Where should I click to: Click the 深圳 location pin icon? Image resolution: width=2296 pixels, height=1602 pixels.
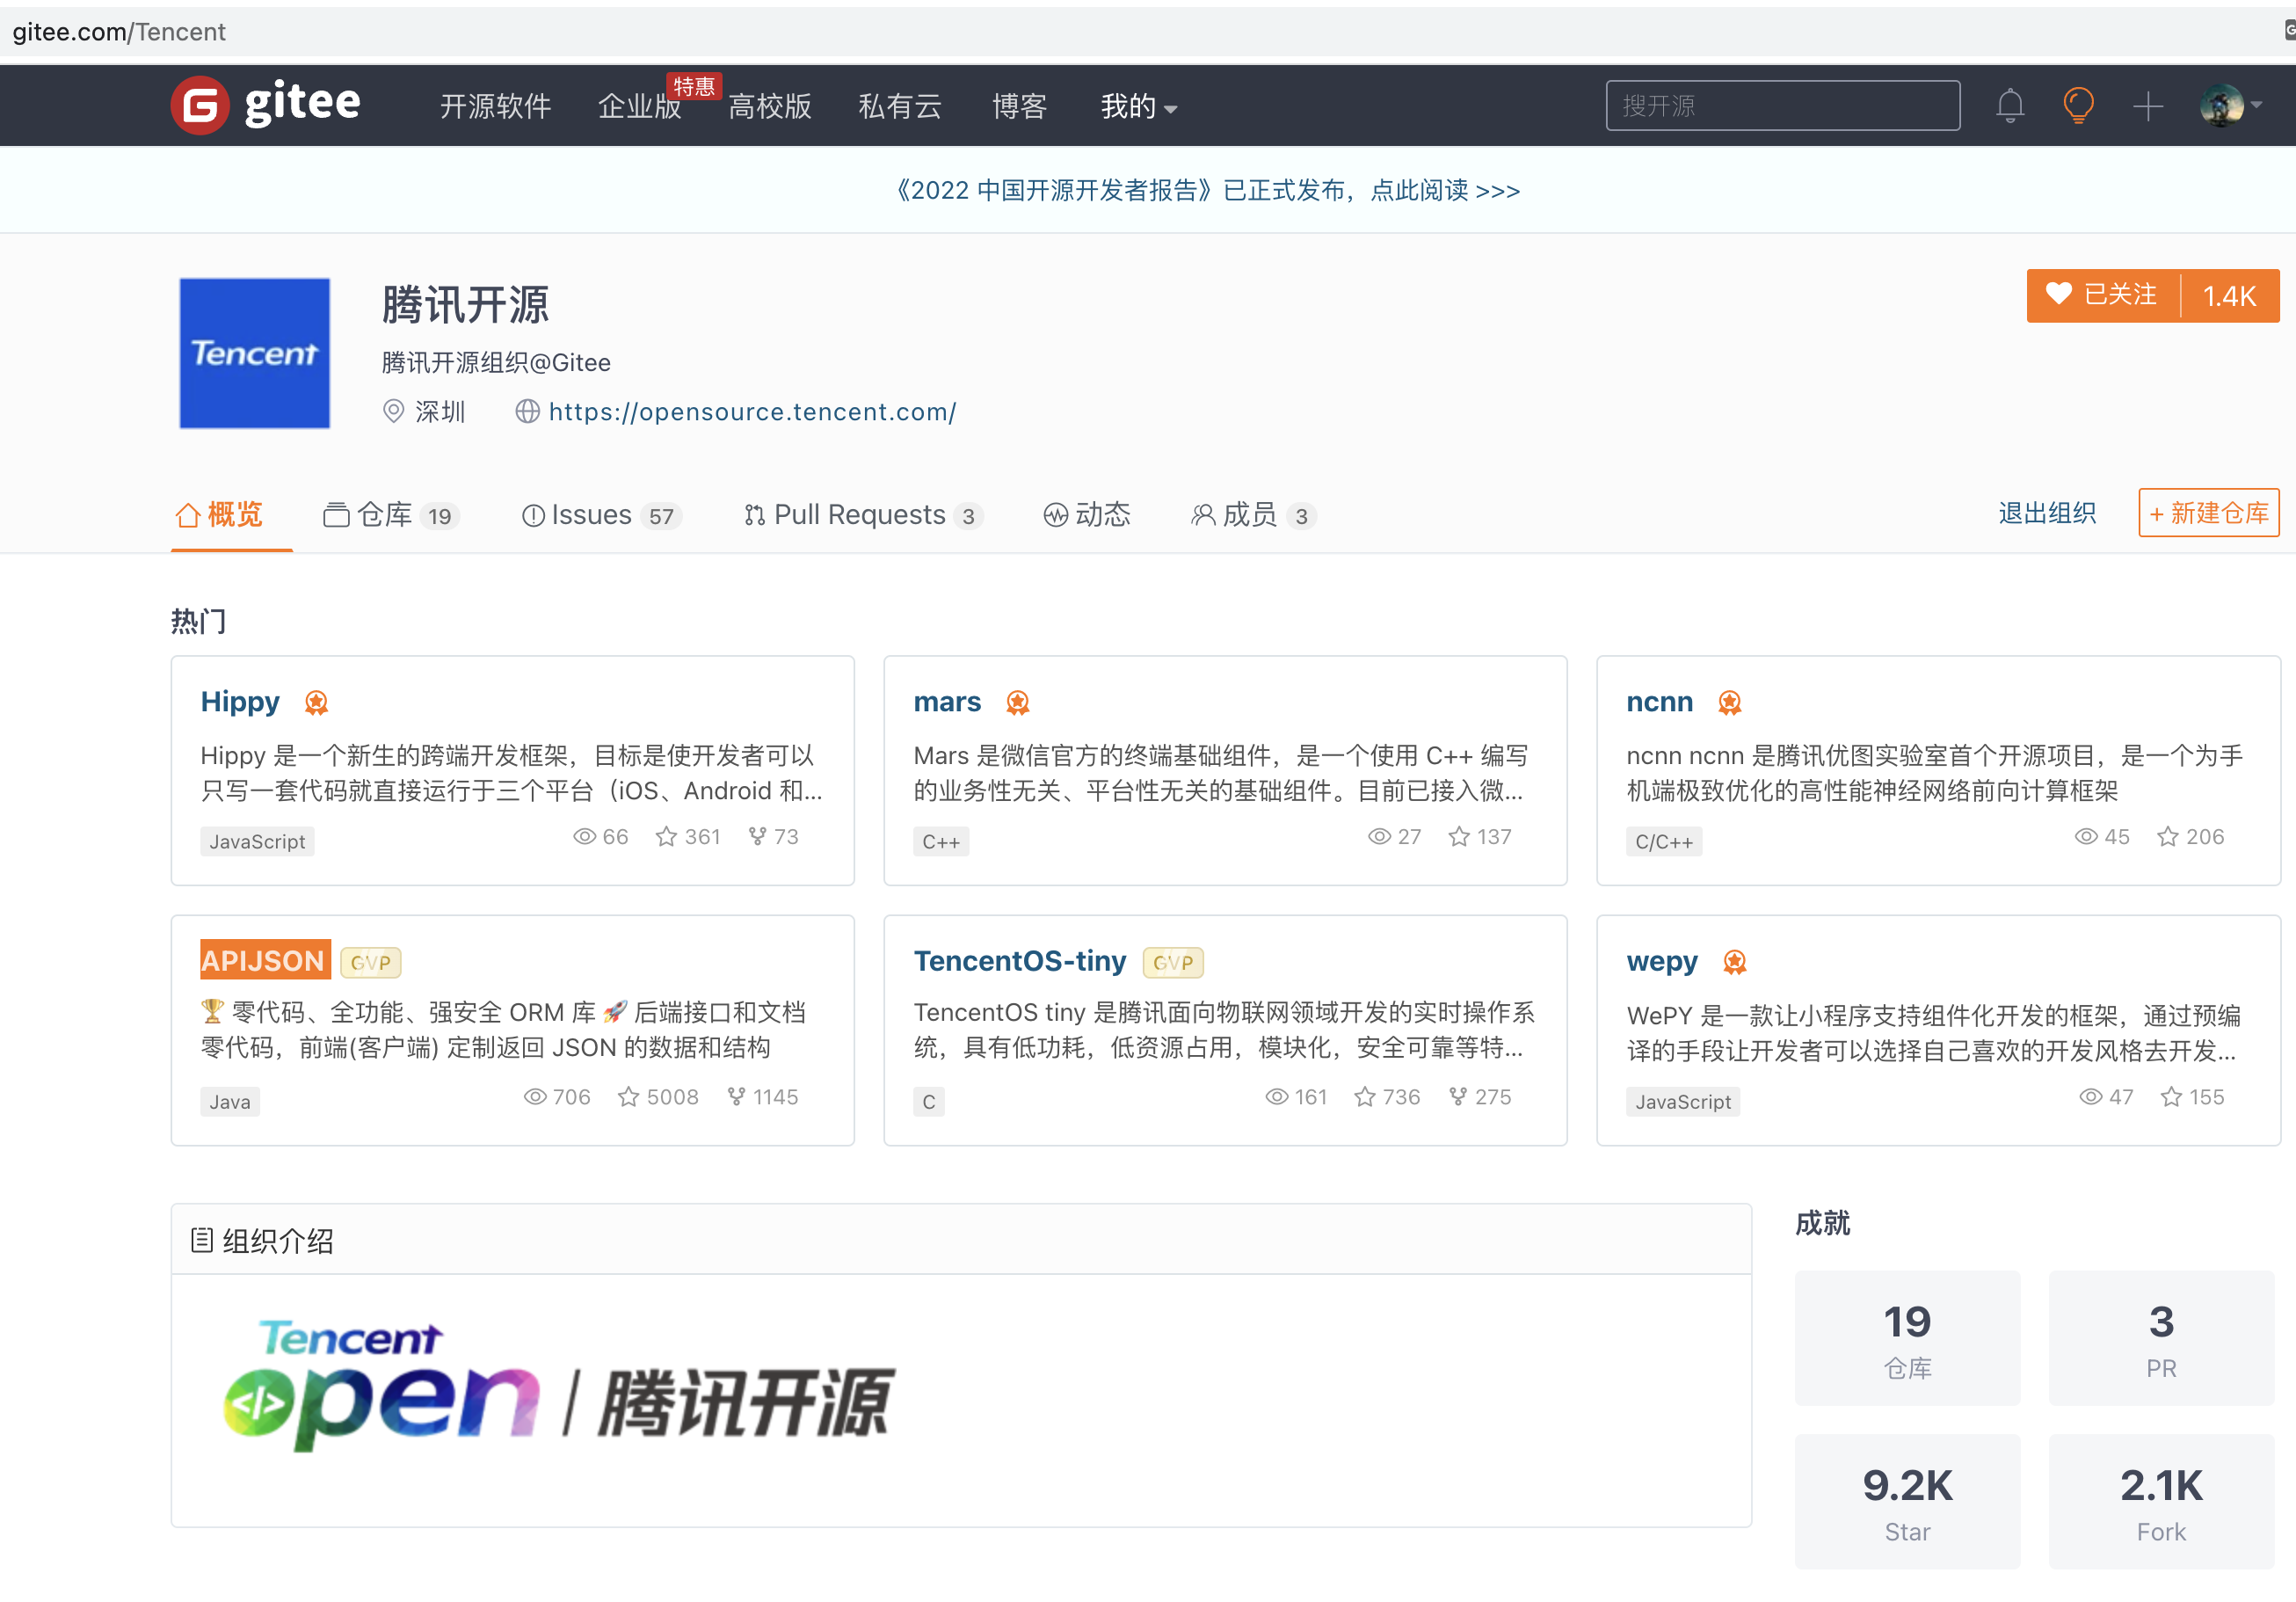point(394,411)
